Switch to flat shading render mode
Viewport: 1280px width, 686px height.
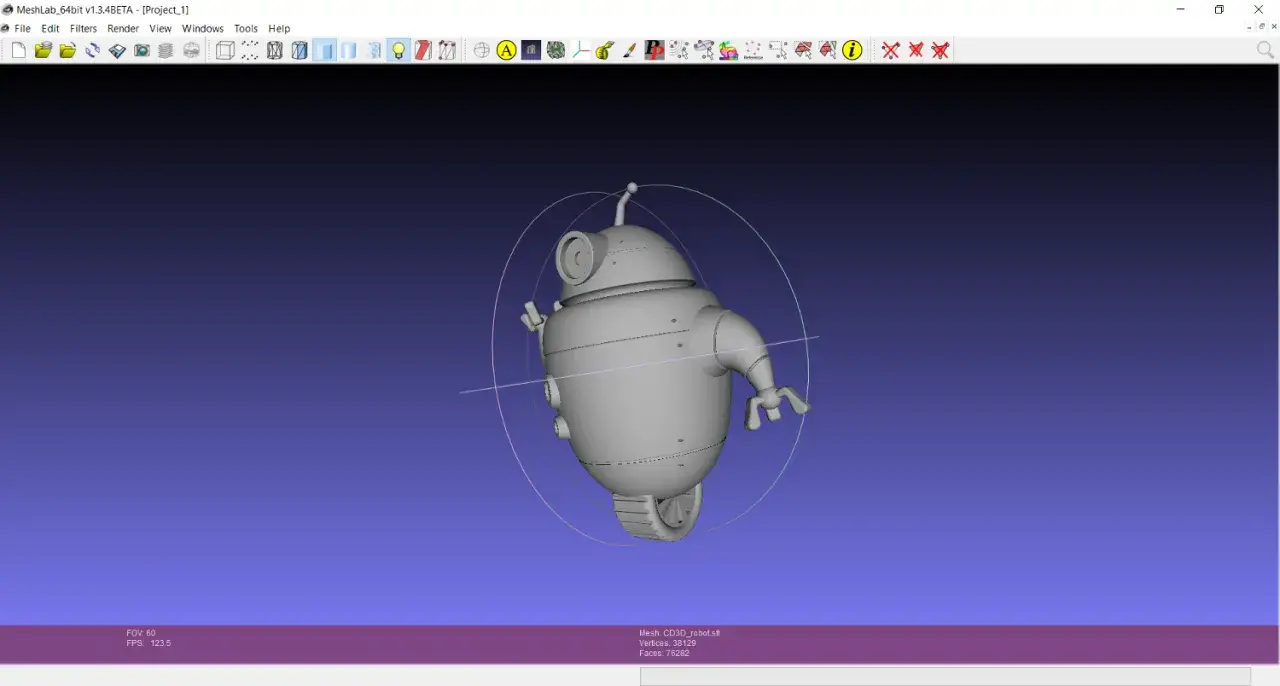tap(349, 50)
